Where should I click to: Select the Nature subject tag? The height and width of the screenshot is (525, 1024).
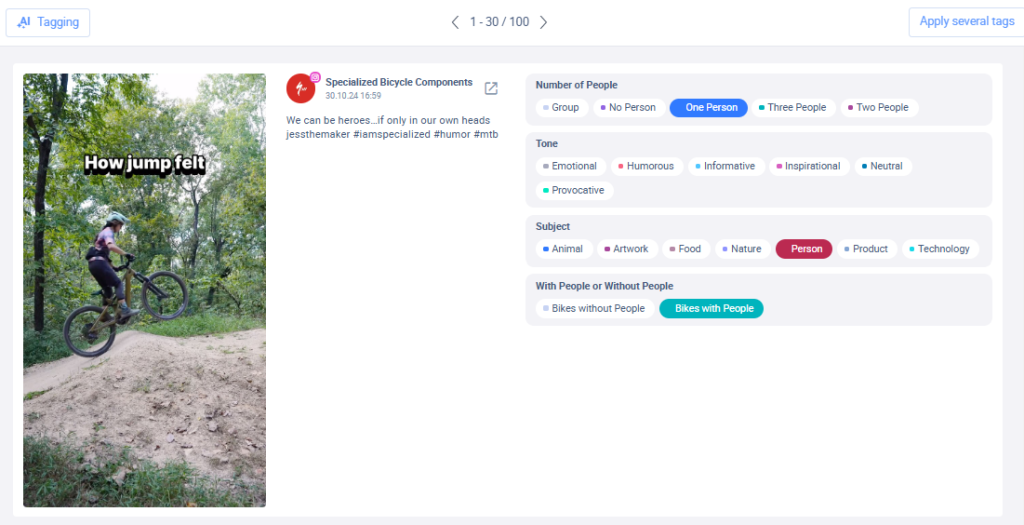(x=742, y=249)
